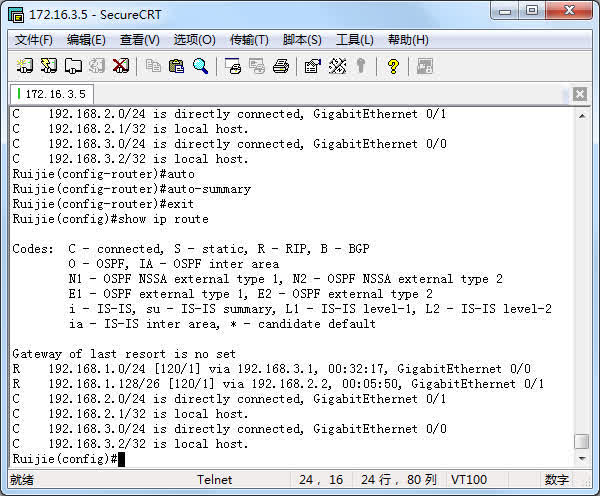Click the Find magnifier icon

pyautogui.click(x=201, y=66)
